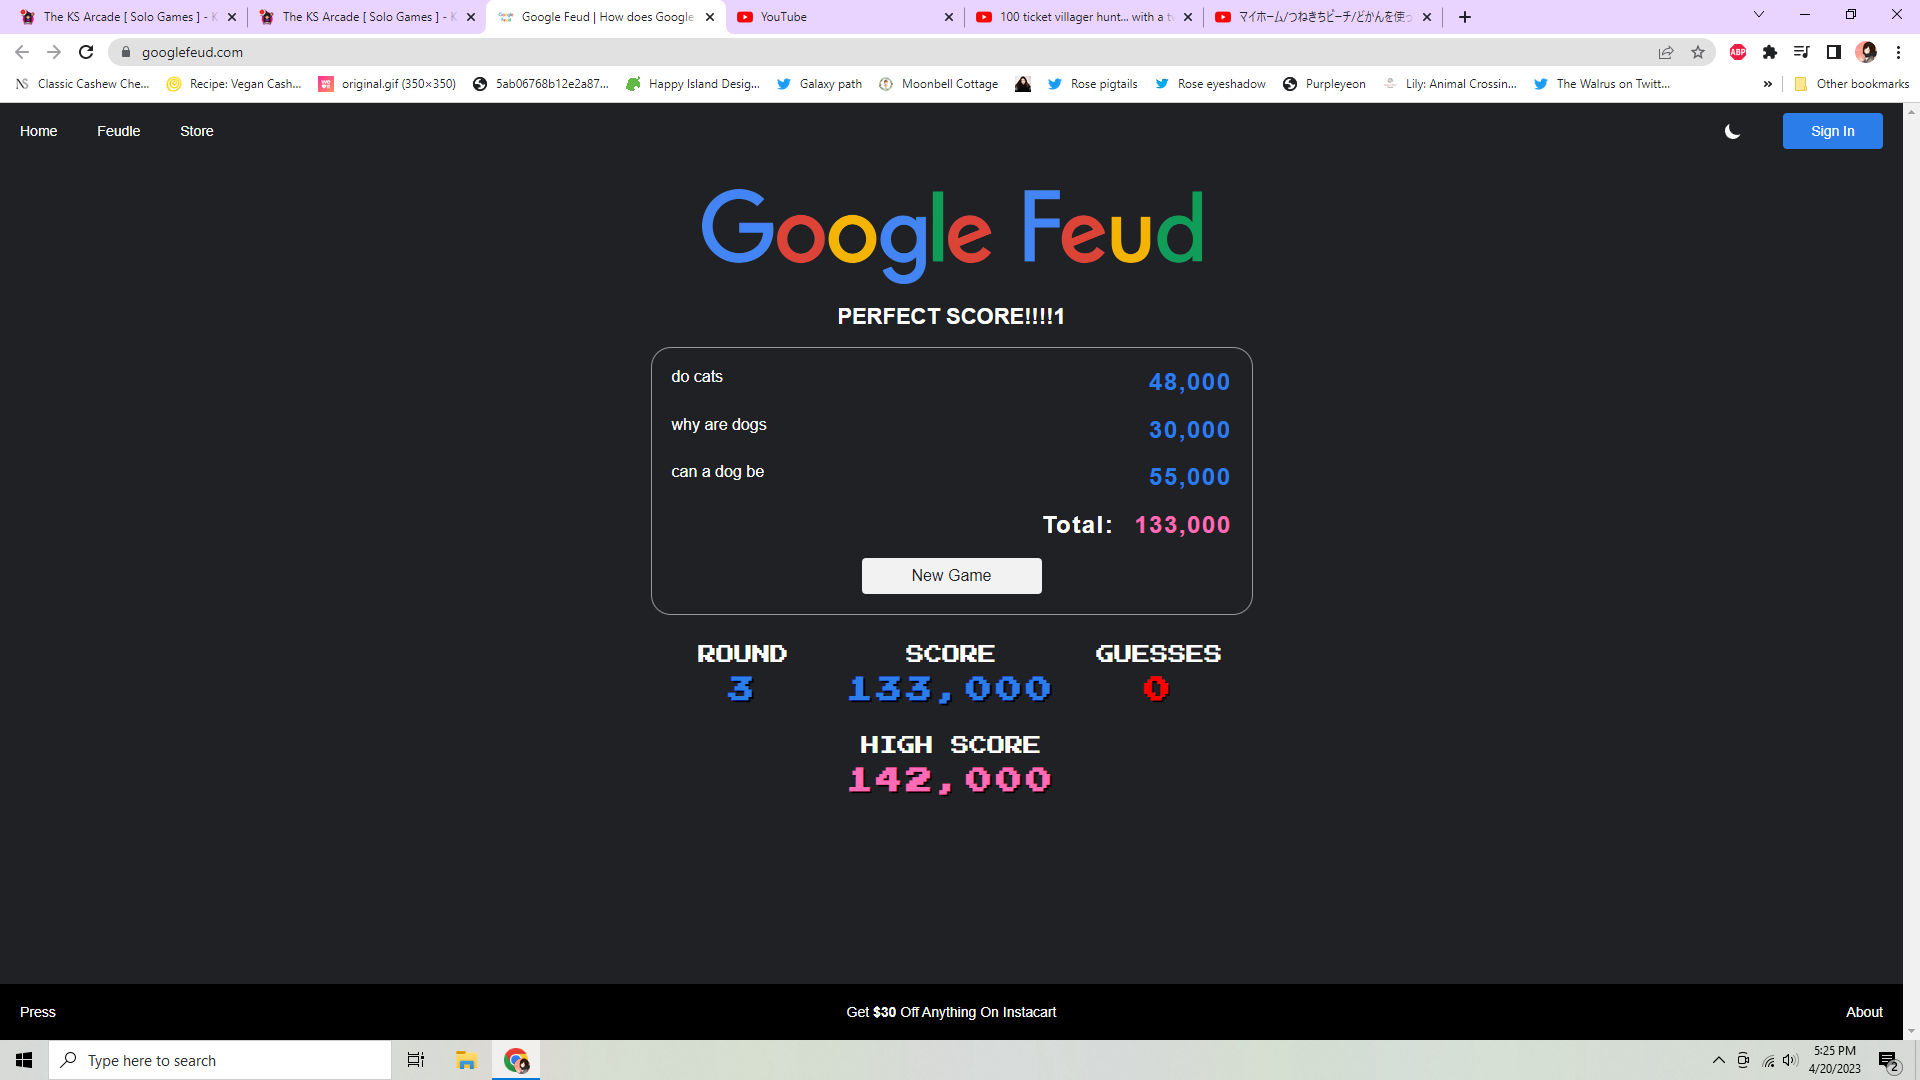
Task: Click the browser forward arrow
Action: (54, 52)
